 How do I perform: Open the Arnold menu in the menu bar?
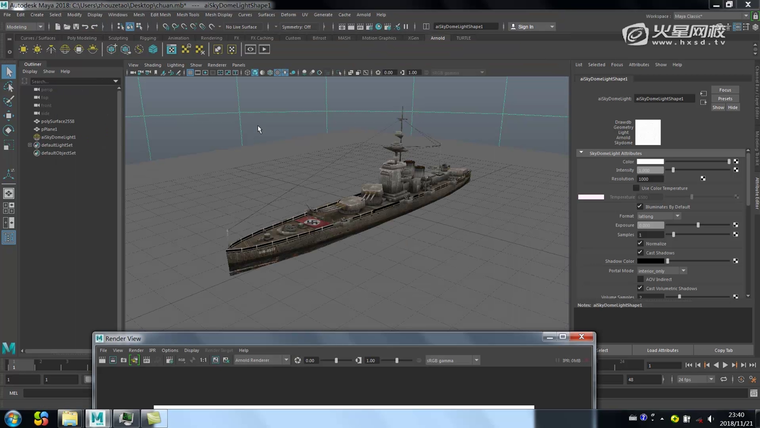tap(362, 15)
